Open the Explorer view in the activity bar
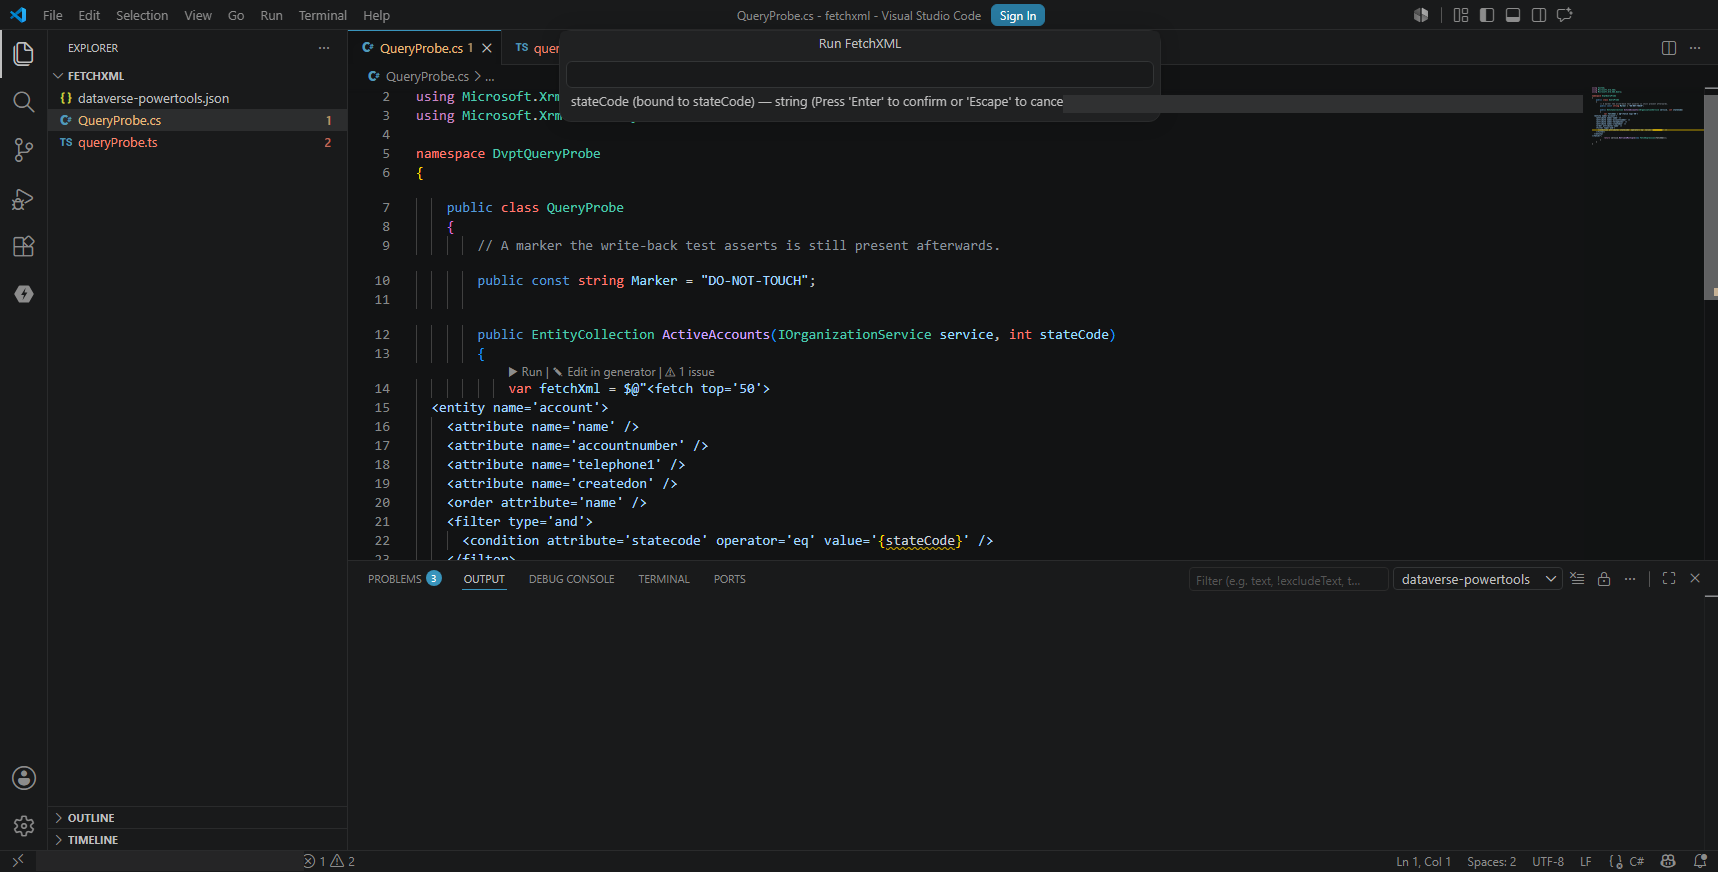The height and width of the screenshot is (872, 1718). point(24,54)
